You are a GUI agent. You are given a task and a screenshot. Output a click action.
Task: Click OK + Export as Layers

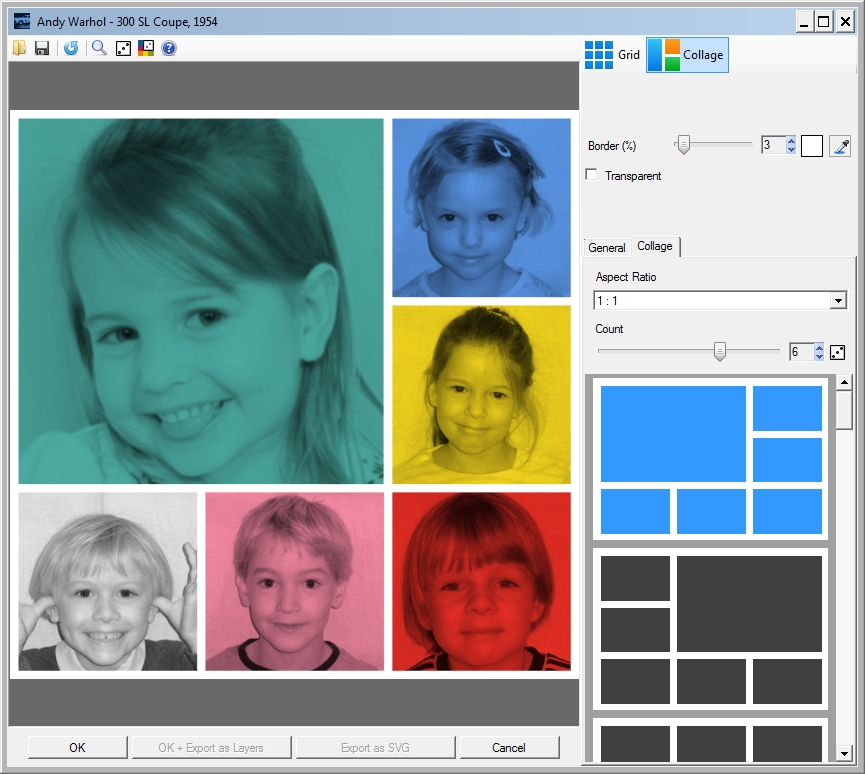tap(211, 748)
